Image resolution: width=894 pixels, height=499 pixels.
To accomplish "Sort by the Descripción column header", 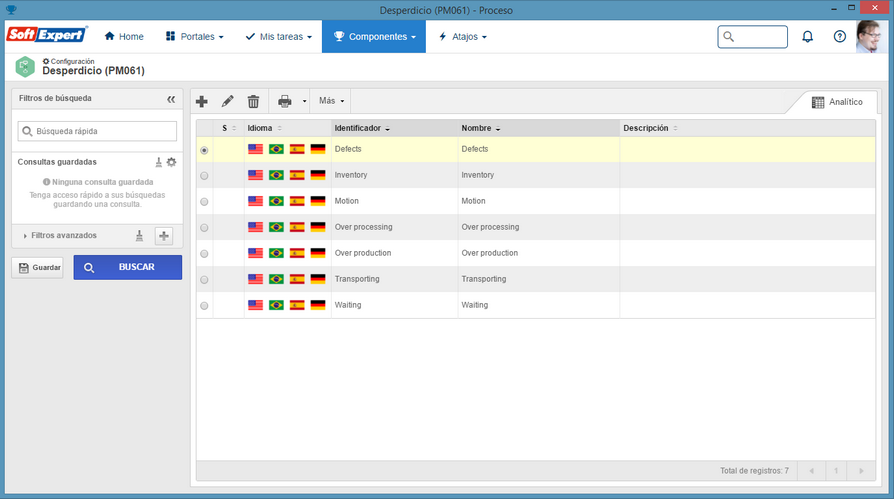I will click(747, 128).
